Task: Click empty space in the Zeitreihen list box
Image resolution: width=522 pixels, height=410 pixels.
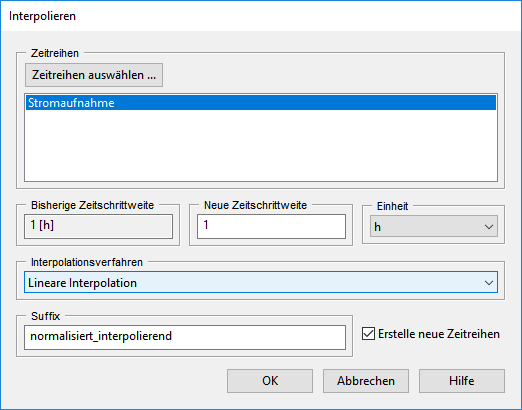Action: pyautogui.click(x=261, y=145)
